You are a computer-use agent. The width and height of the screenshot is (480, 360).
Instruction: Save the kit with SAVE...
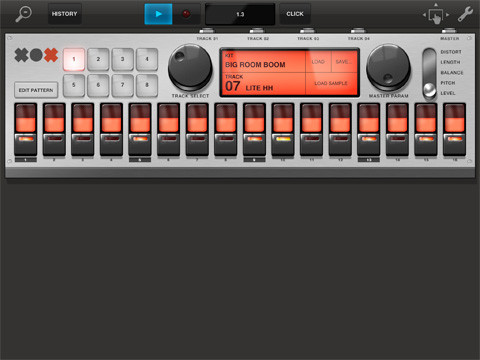point(343,62)
